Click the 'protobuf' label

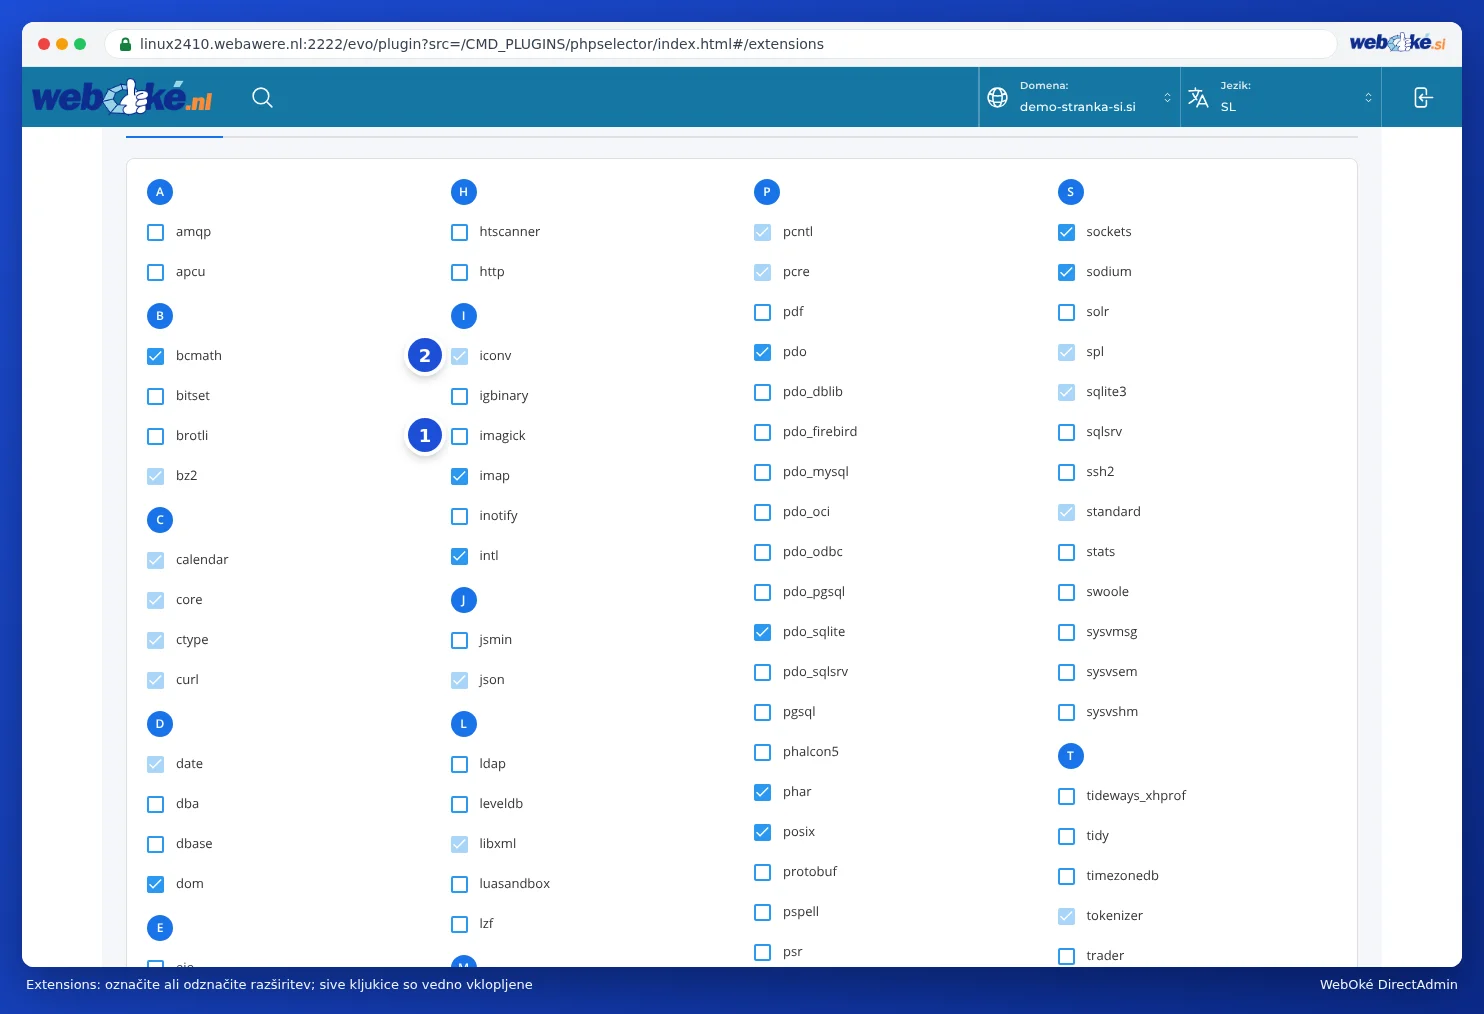point(810,872)
